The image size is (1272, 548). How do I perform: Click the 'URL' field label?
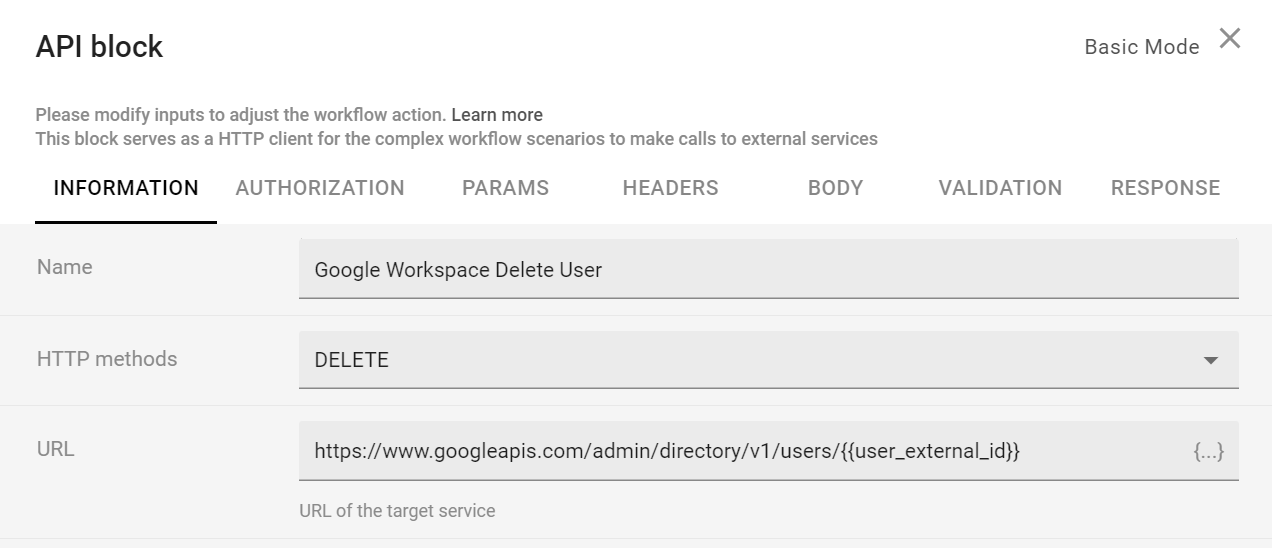tap(56, 449)
